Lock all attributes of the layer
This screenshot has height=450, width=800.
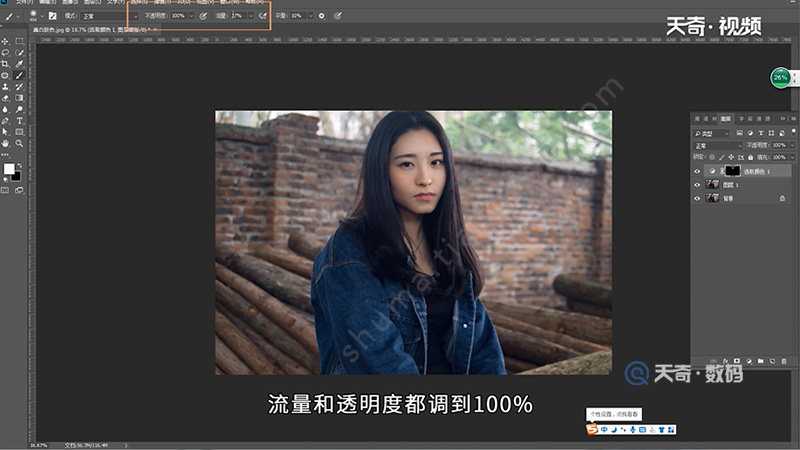click(x=751, y=157)
